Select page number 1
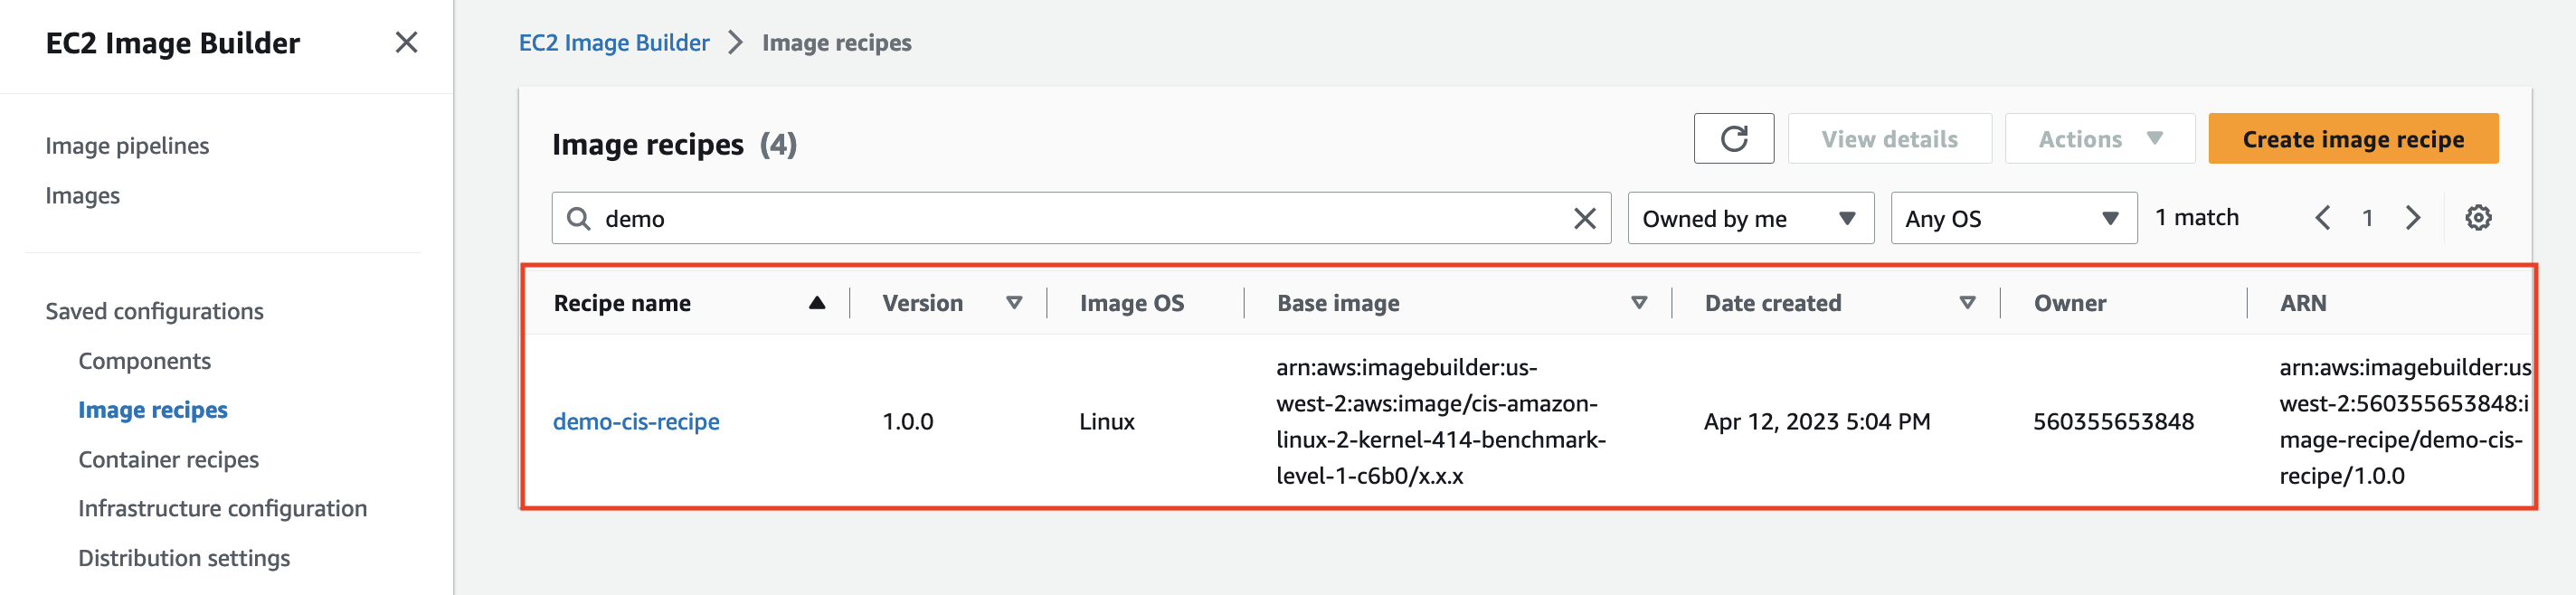Image resolution: width=2576 pixels, height=595 pixels. [x=2367, y=218]
